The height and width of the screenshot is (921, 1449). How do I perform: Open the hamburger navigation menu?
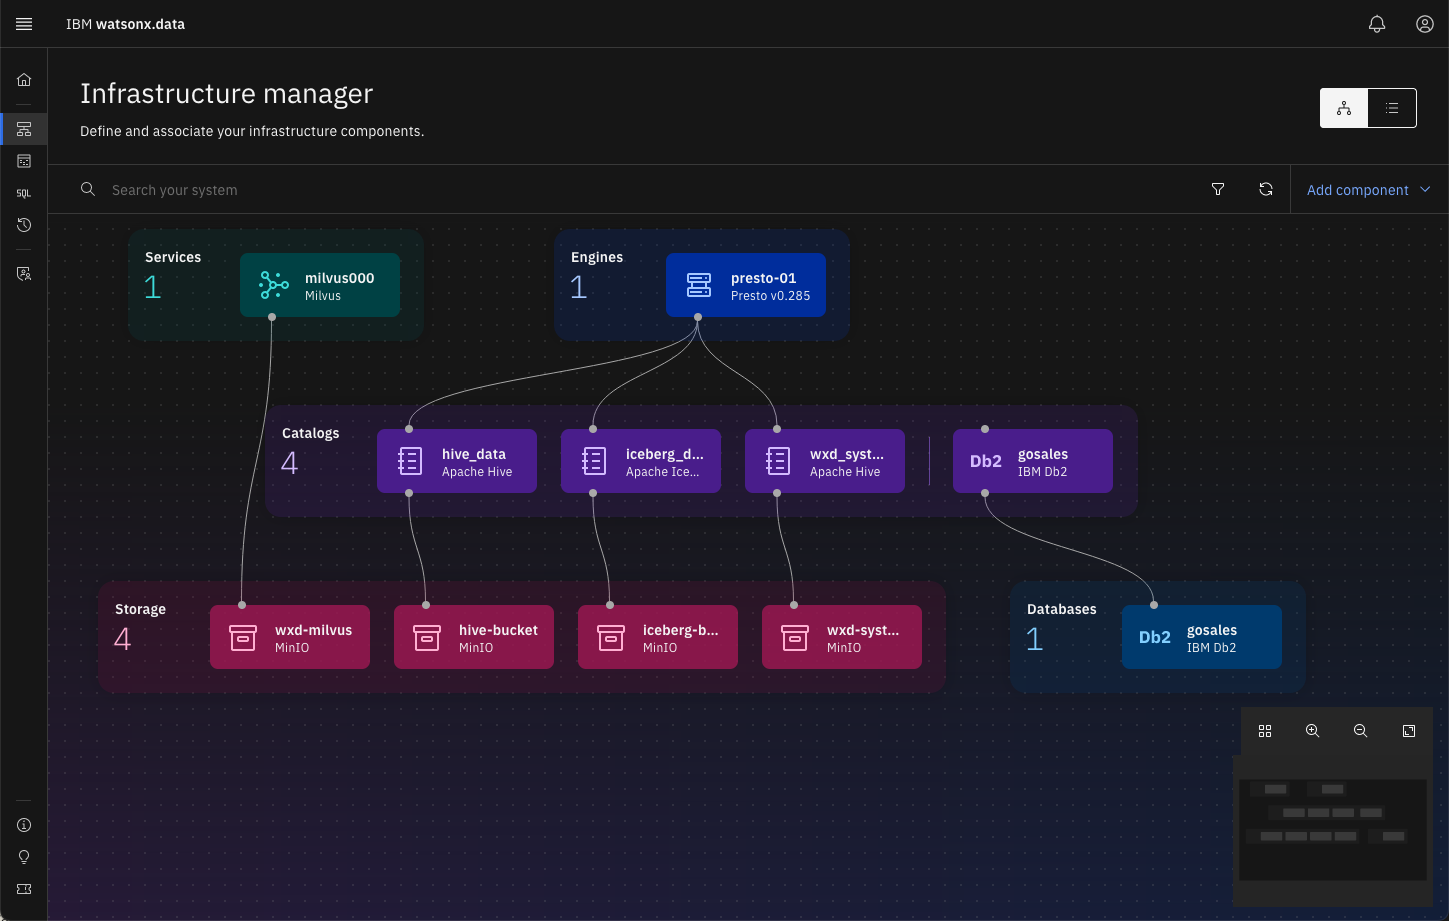tap(24, 24)
